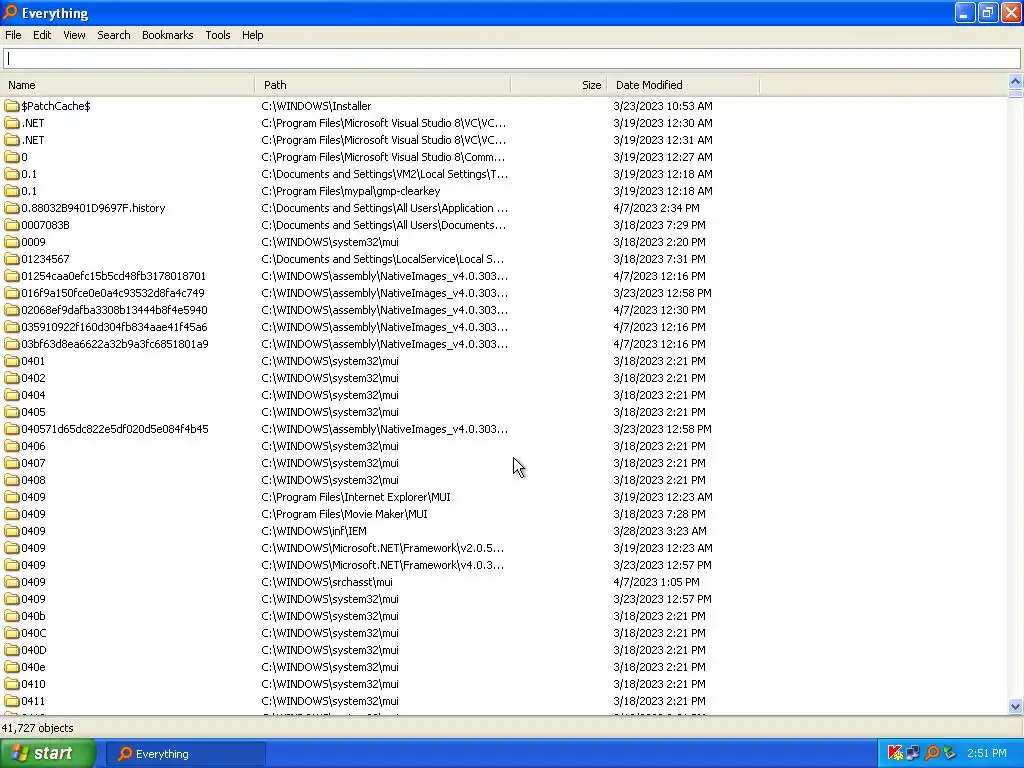Select folder icon for 040e

(12, 667)
